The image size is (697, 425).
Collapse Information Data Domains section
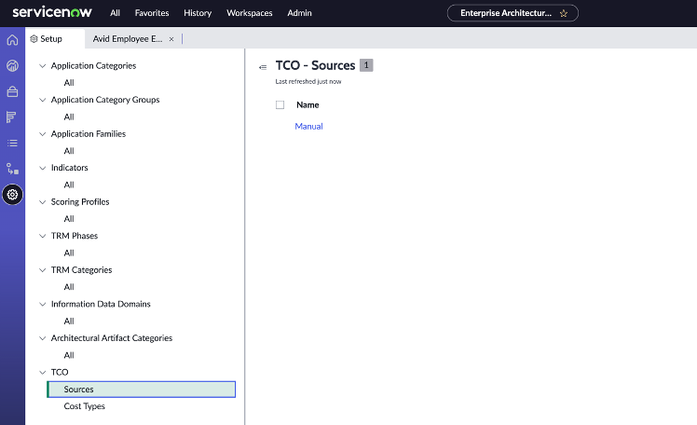pyautogui.click(x=43, y=304)
